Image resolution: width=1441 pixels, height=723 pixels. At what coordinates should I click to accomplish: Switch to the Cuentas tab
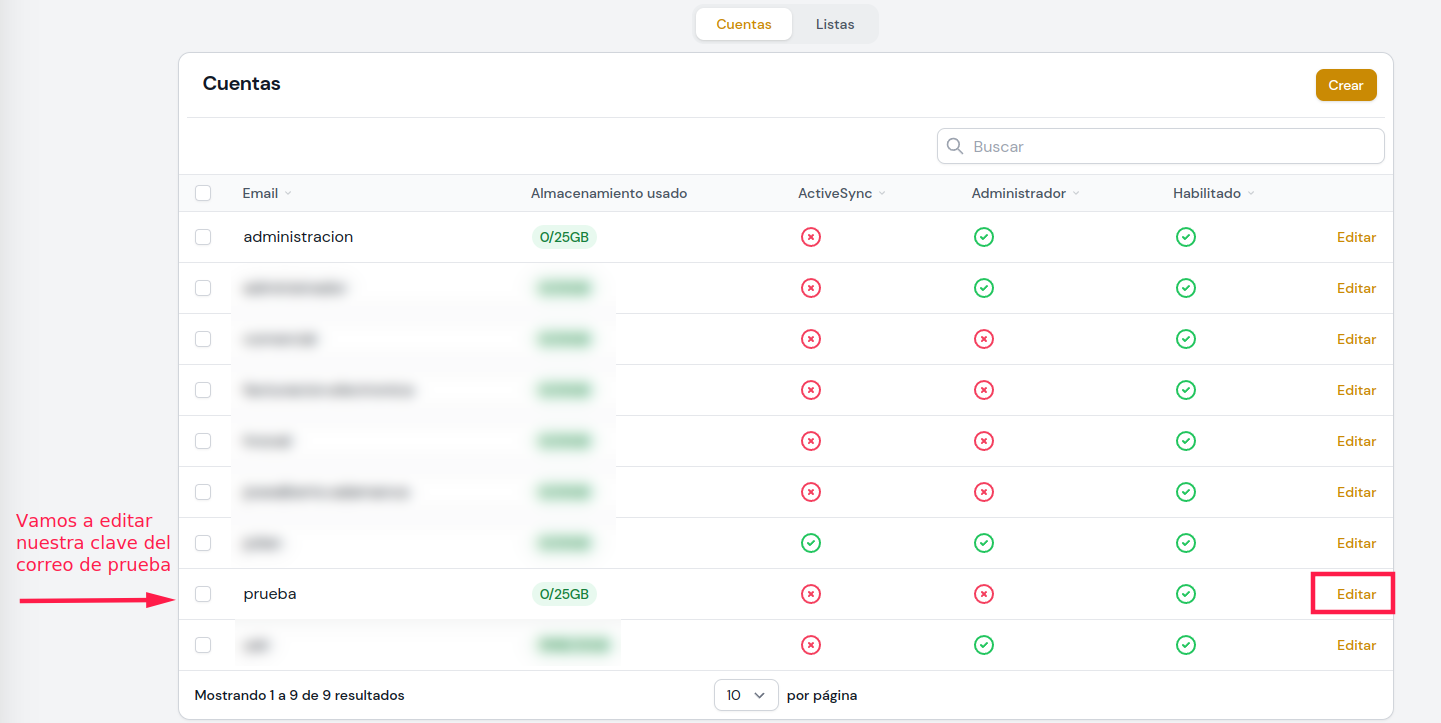(x=744, y=24)
